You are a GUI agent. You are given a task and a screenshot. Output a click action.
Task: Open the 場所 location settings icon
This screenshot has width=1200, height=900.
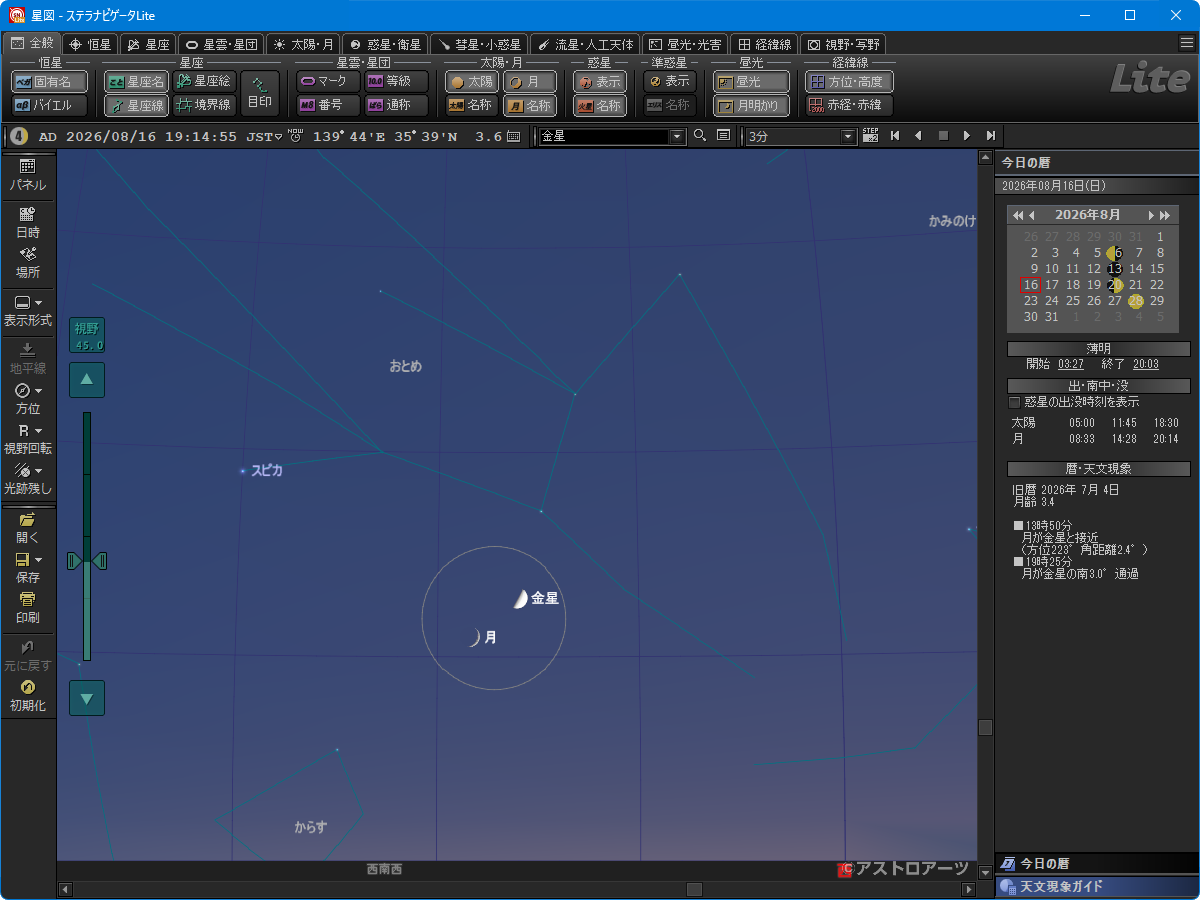[28, 262]
